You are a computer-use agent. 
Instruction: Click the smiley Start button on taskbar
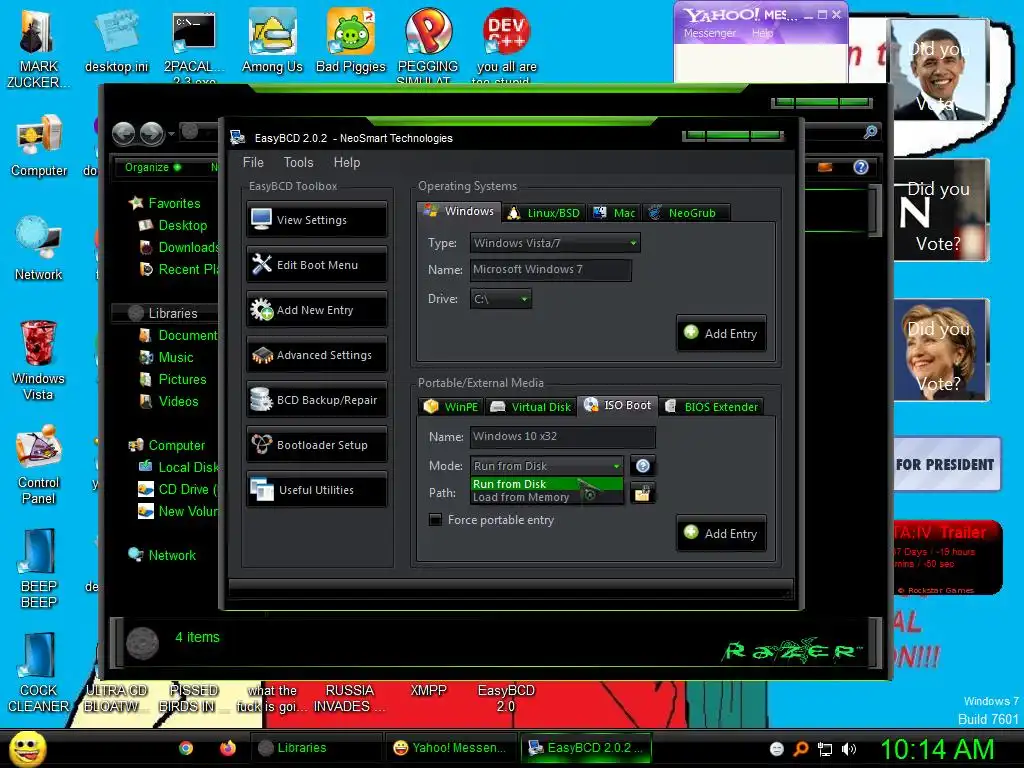27,748
